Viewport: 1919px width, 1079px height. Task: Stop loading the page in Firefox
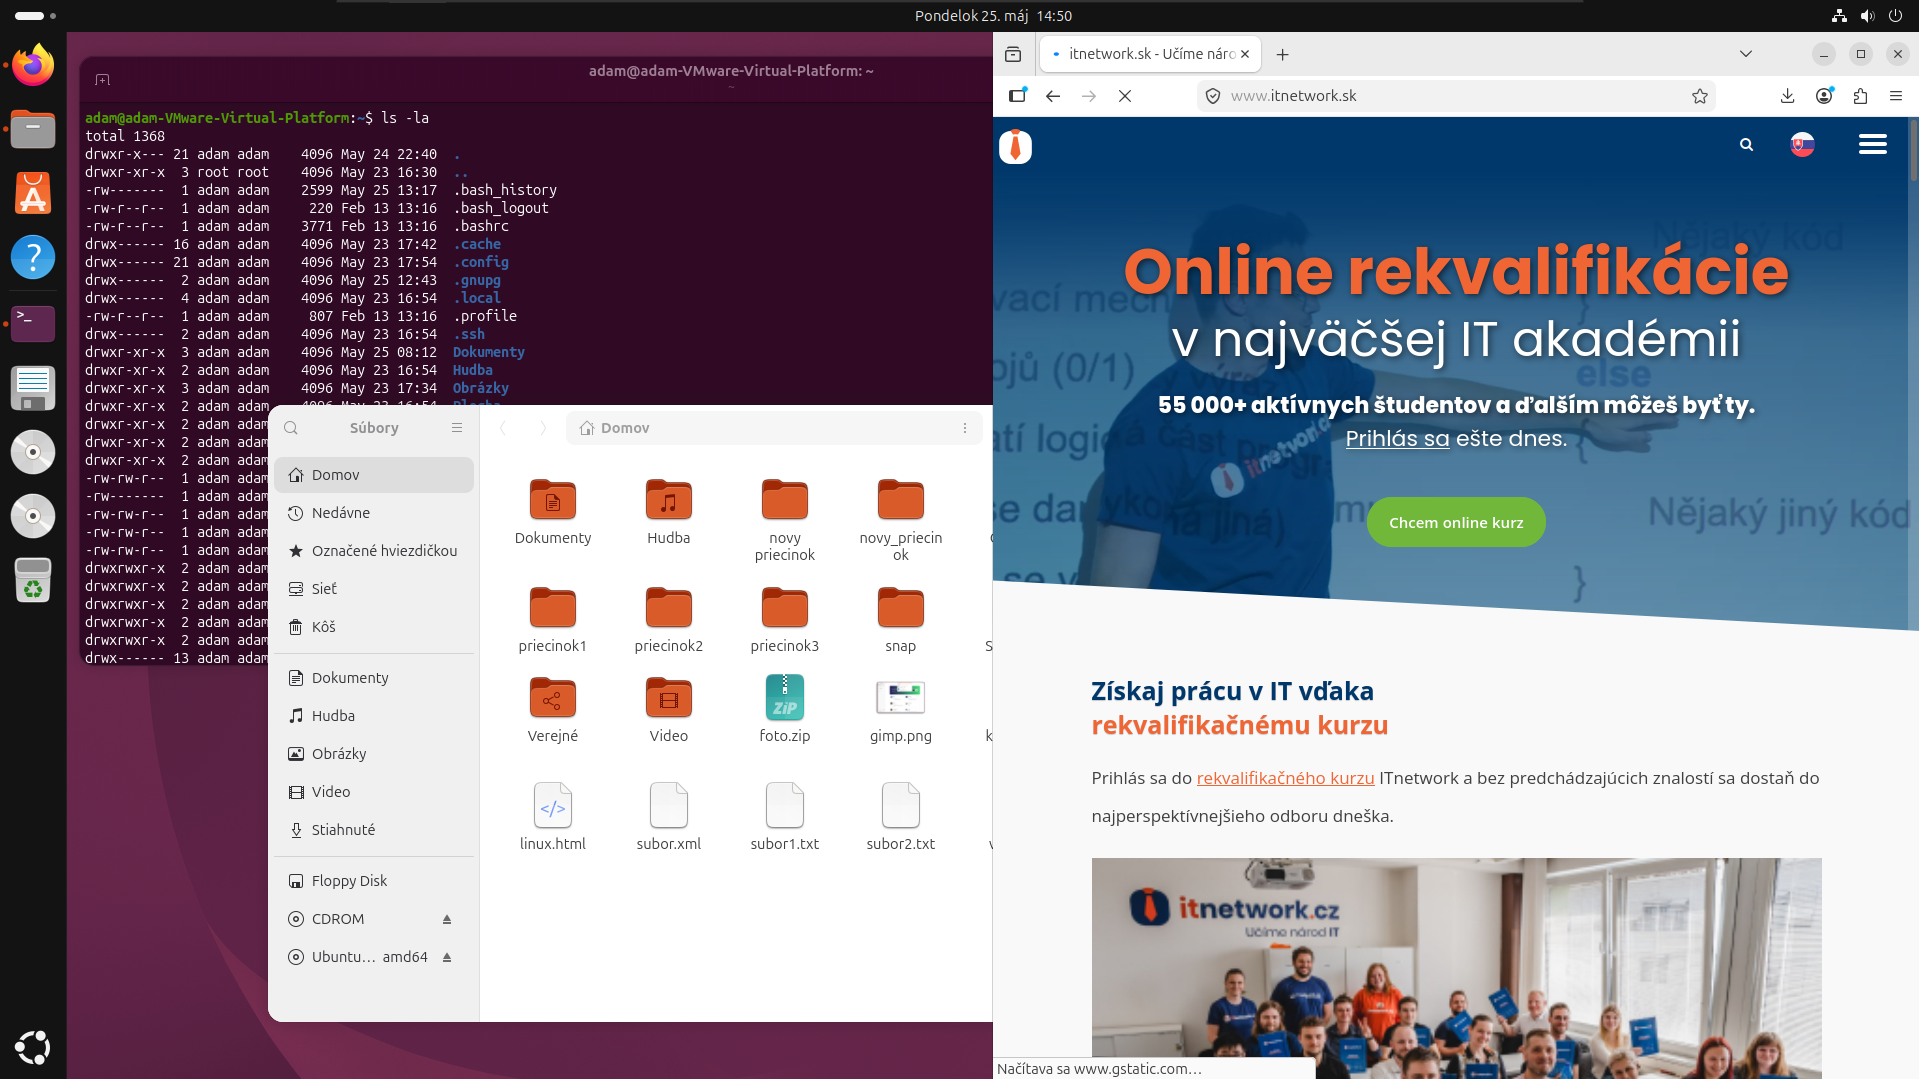pyautogui.click(x=1125, y=96)
